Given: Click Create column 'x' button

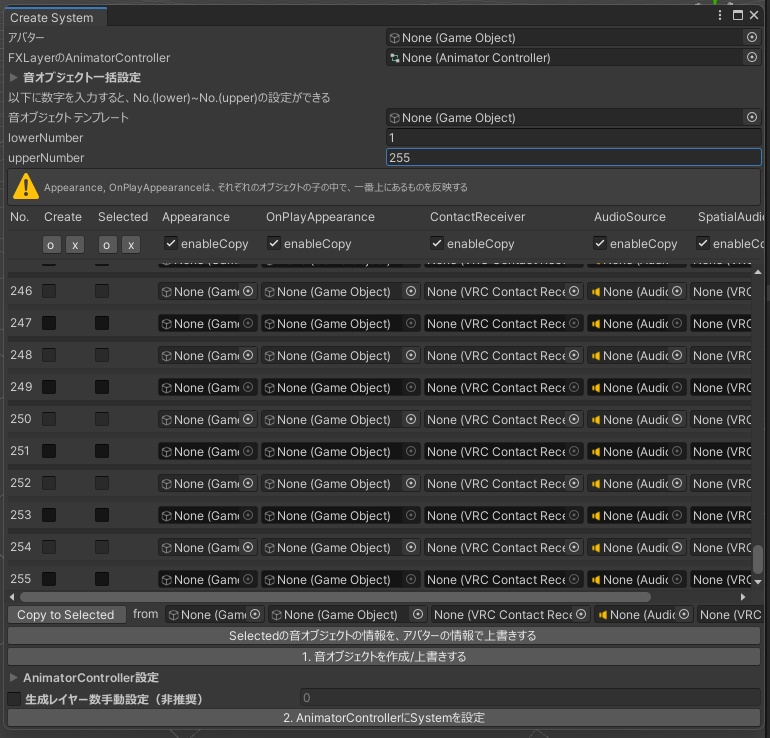Looking at the screenshot, I should (x=75, y=245).
